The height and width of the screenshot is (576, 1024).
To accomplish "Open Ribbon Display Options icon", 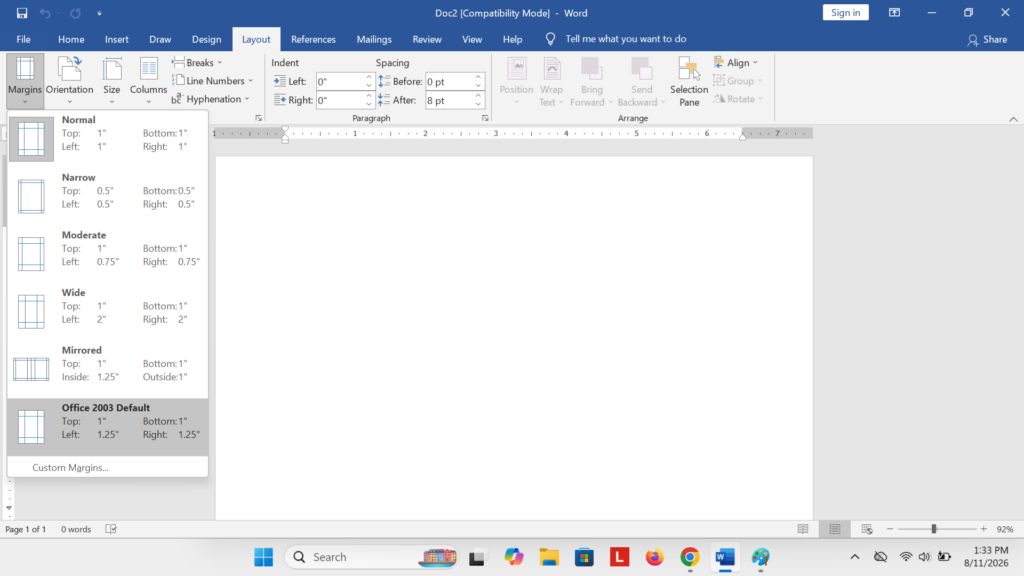I will coord(895,13).
